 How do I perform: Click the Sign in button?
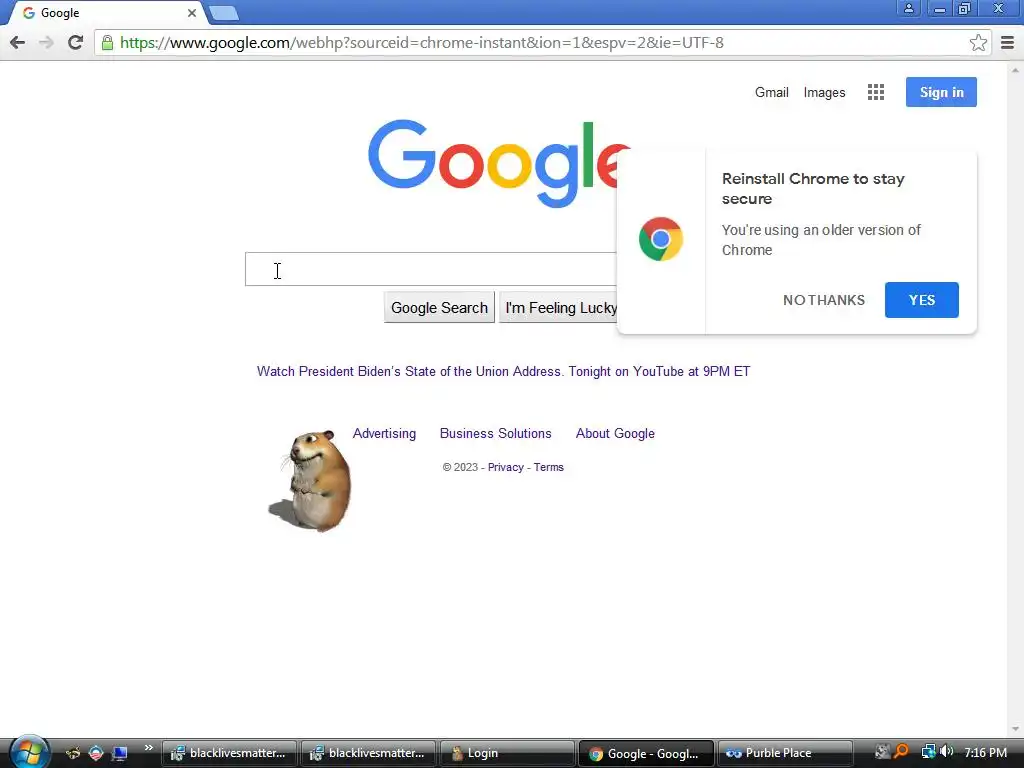[x=941, y=92]
